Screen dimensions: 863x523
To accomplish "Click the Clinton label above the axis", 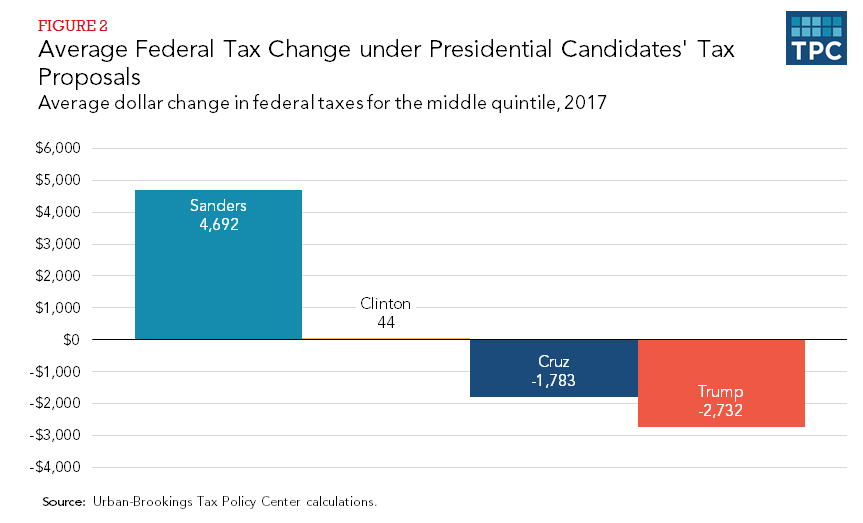I will [x=386, y=304].
